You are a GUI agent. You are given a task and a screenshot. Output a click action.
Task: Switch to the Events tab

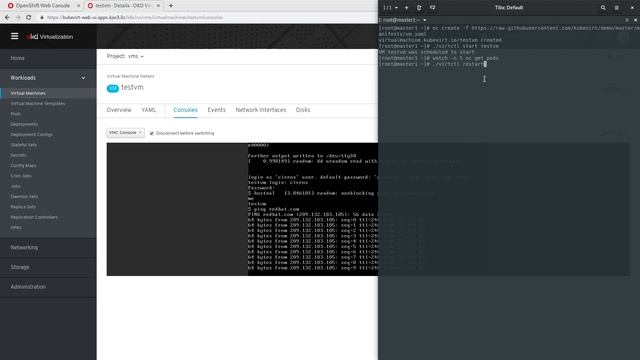216,110
